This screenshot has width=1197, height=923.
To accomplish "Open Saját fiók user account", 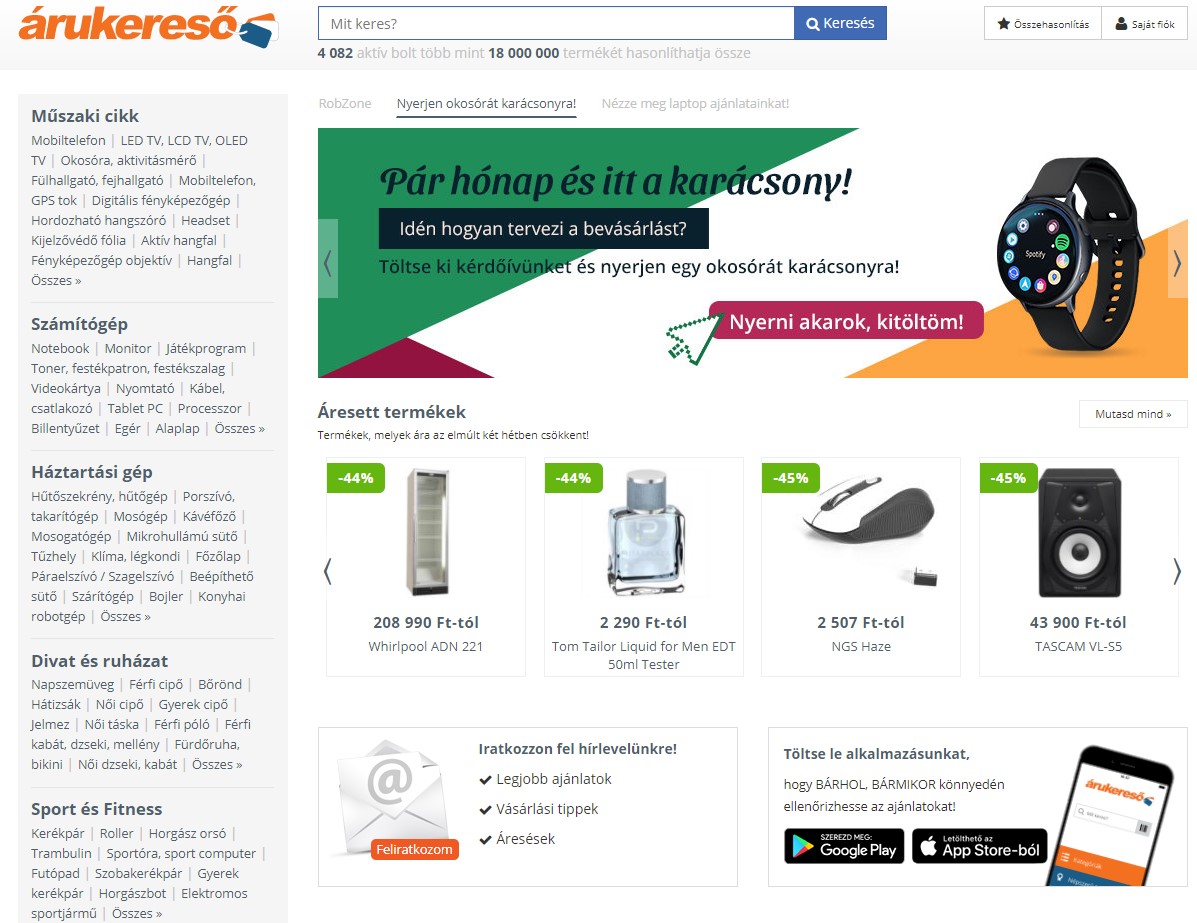I will pos(1144,24).
